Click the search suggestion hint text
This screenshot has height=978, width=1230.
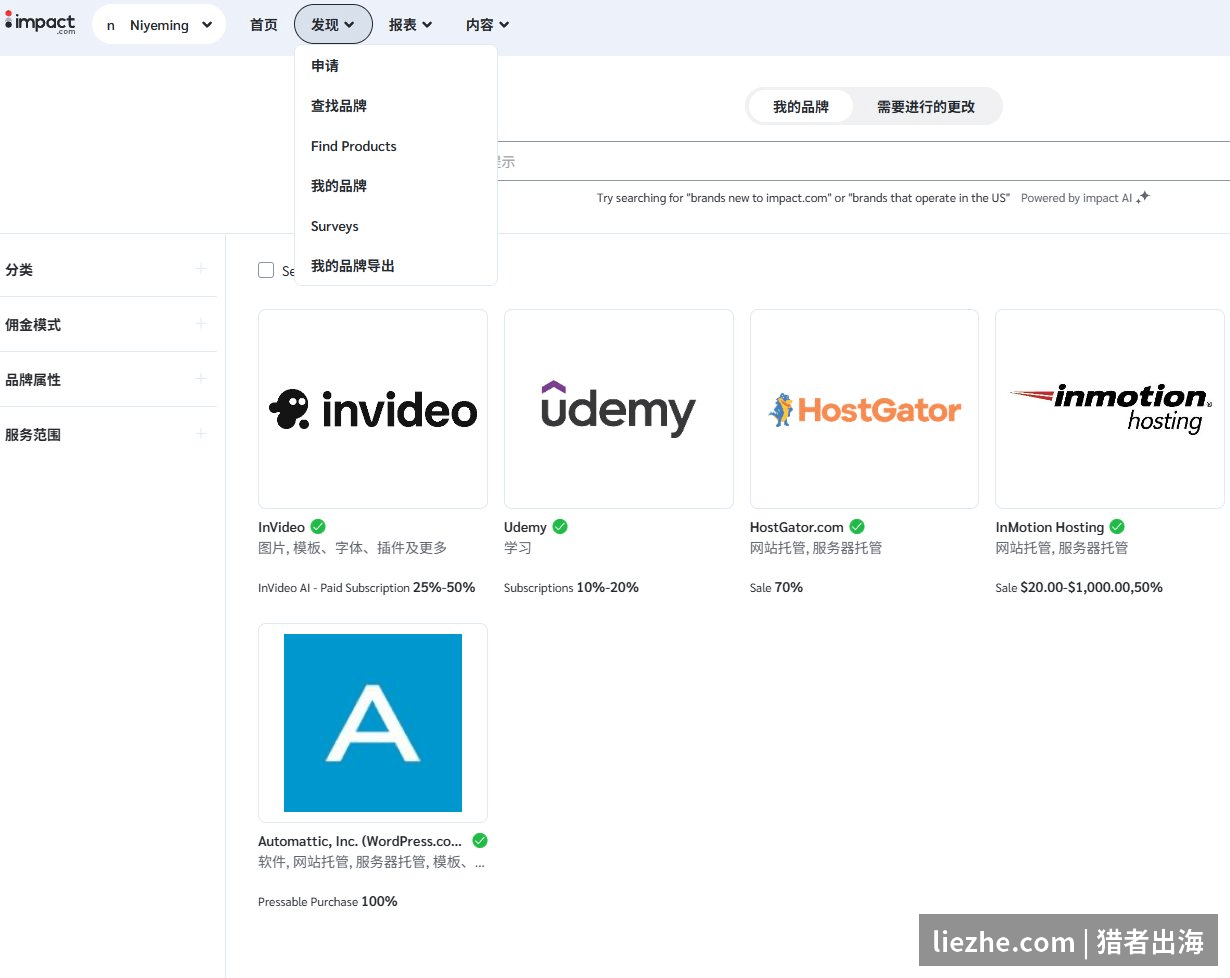(803, 198)
